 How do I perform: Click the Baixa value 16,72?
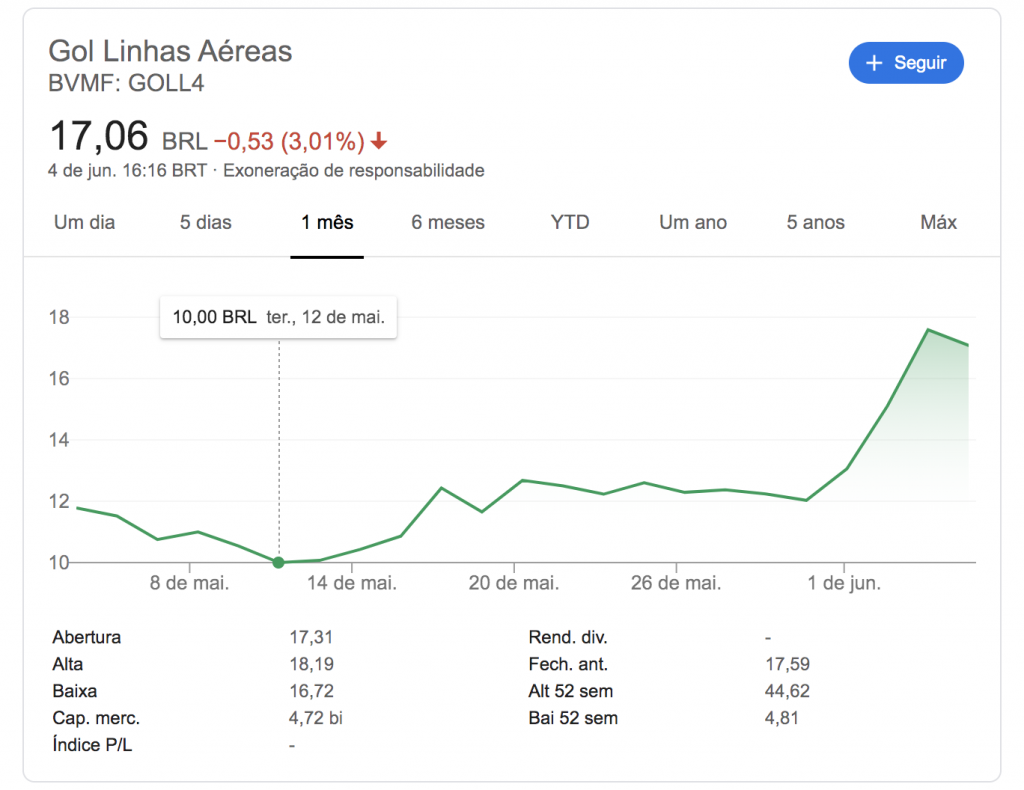coord(312,691)
